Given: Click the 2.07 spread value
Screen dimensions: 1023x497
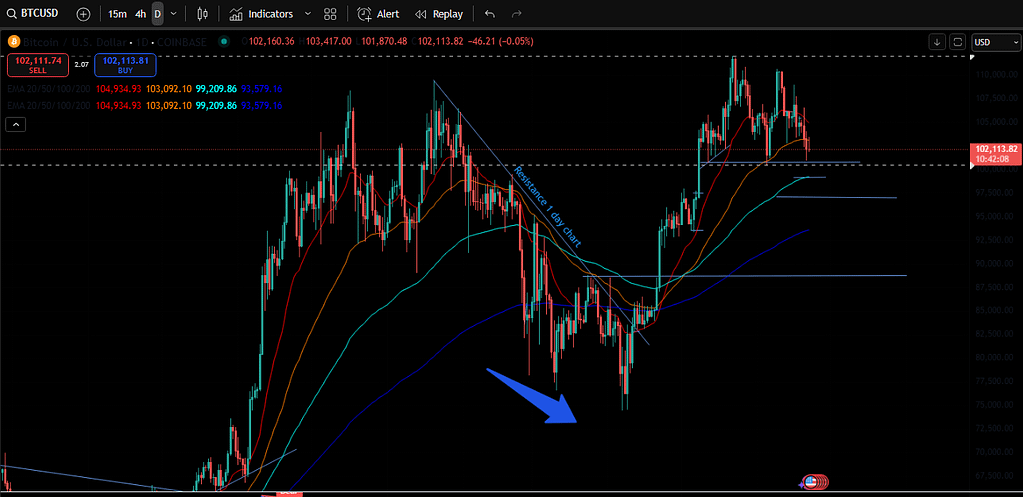Looking at the screenshot, I should point(82,65).
